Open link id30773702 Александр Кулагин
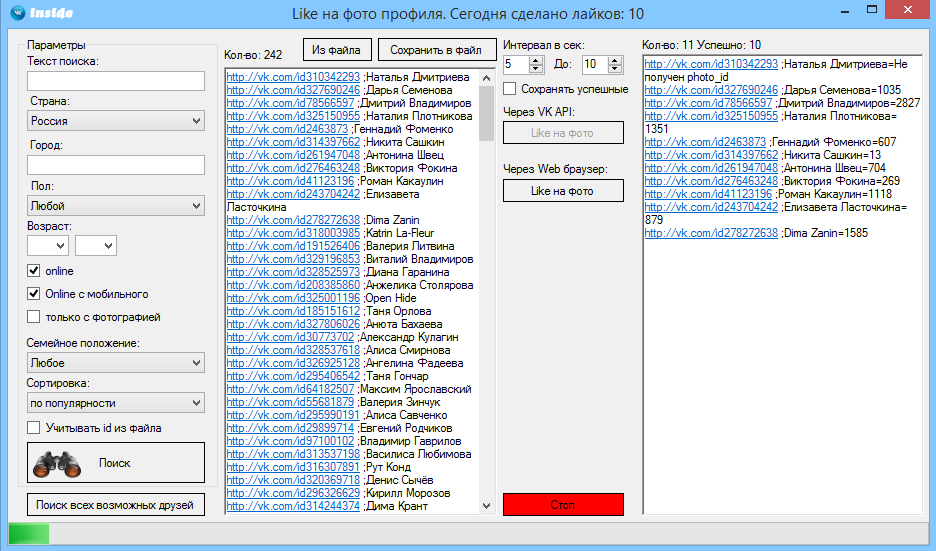Screen dimensions: 936x551 [x=290, y=337]
